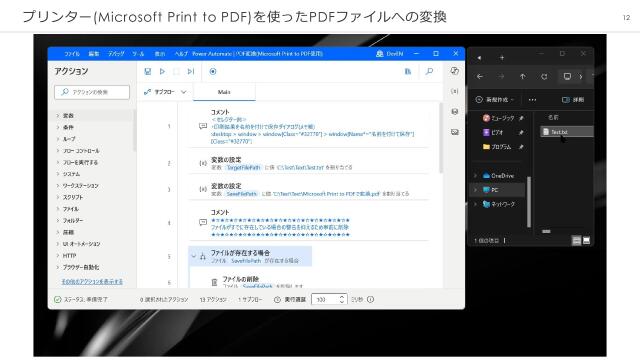Click the comment icon on step 1
This screenshot has width=640, height=360.
(x=202, y=126)
